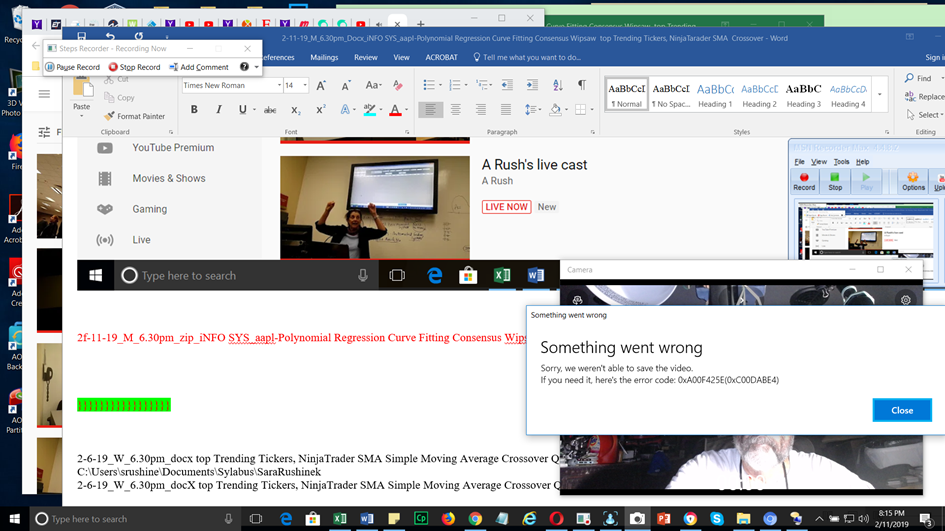Open Numbering list dropdown
945x531 pixels.
pyautogui.click(x=466, y=86)
